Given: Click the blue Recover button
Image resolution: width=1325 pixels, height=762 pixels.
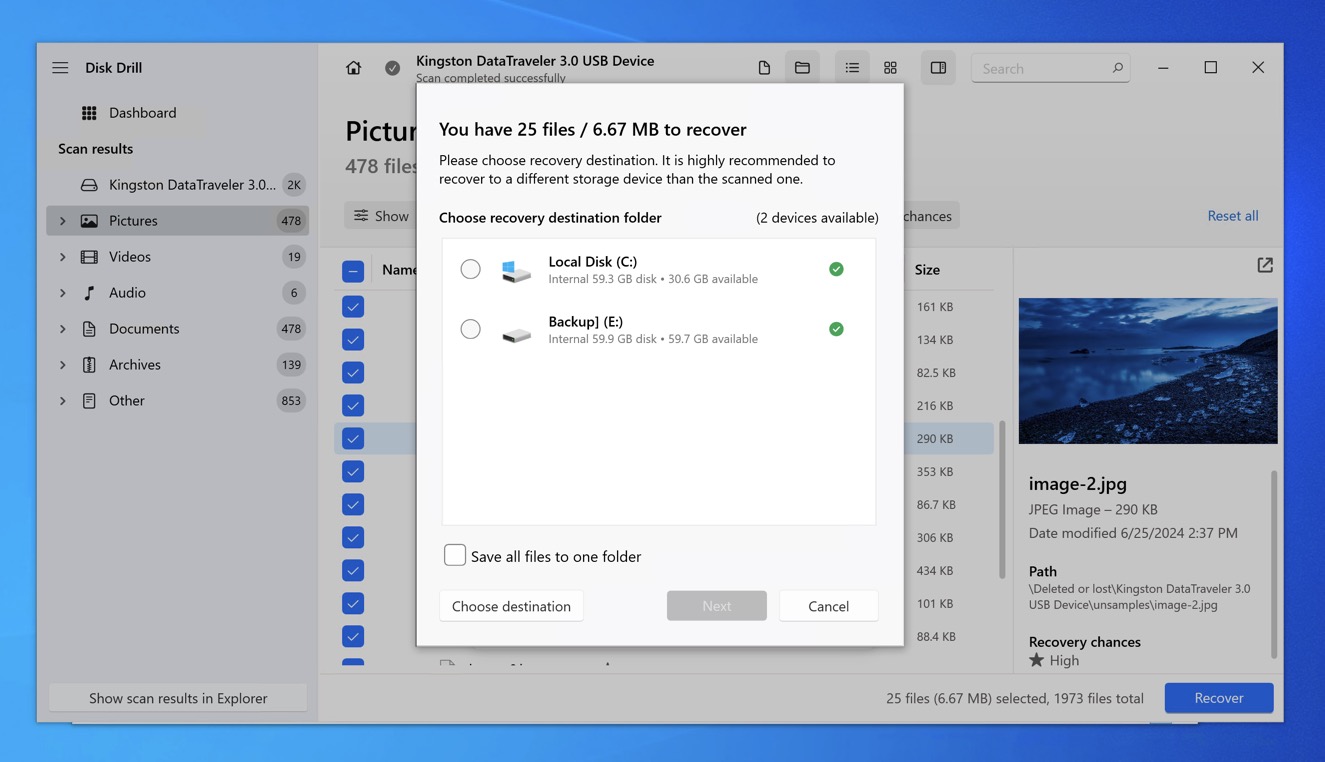Looking at the screenshot, I should coord(1219,698).
